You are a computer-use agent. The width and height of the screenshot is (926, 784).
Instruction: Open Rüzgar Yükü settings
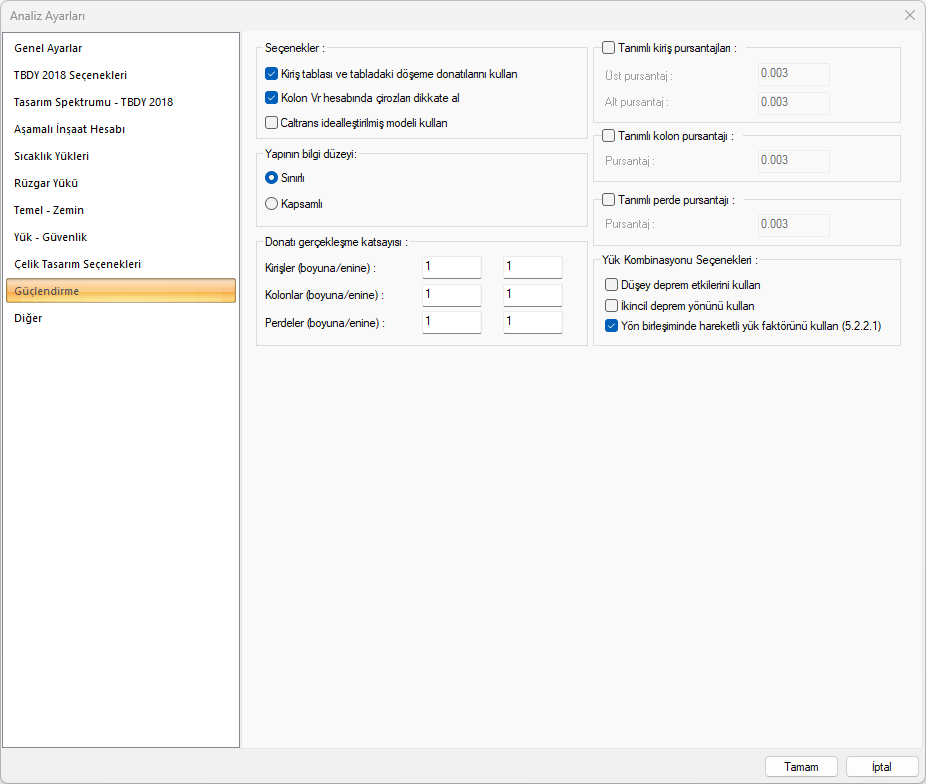120,183
